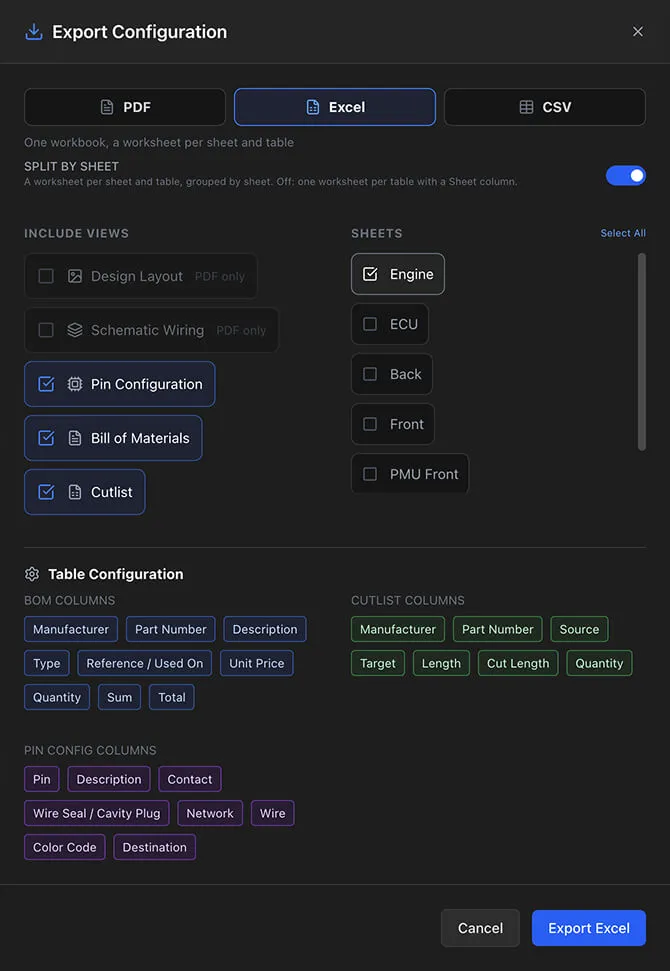Click the sheets list scrollbar
The image size is (670, 971).
tap(642, 352)
